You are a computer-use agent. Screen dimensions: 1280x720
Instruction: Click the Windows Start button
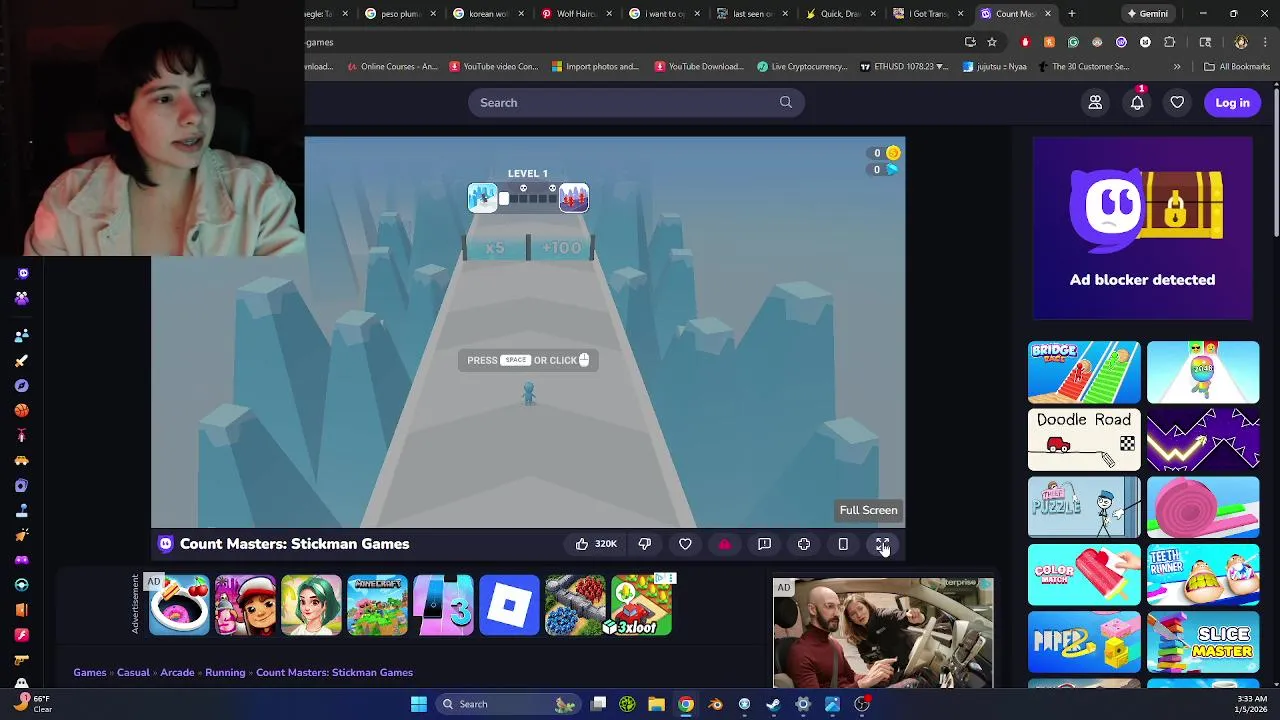coord(419,704)
